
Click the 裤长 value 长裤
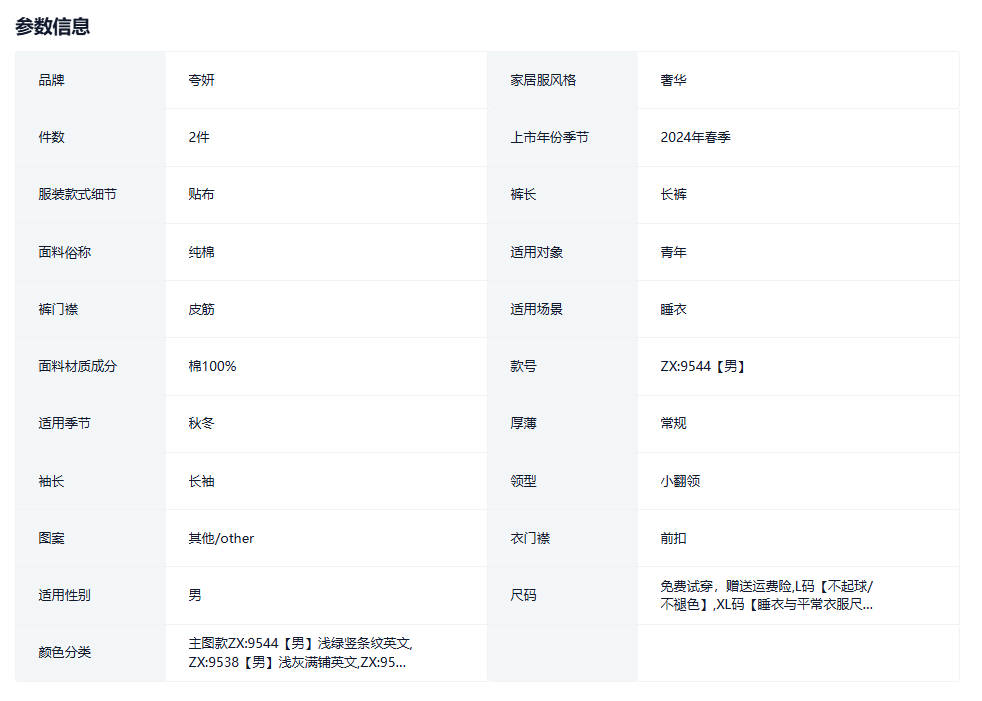click(x=673, y=194)
